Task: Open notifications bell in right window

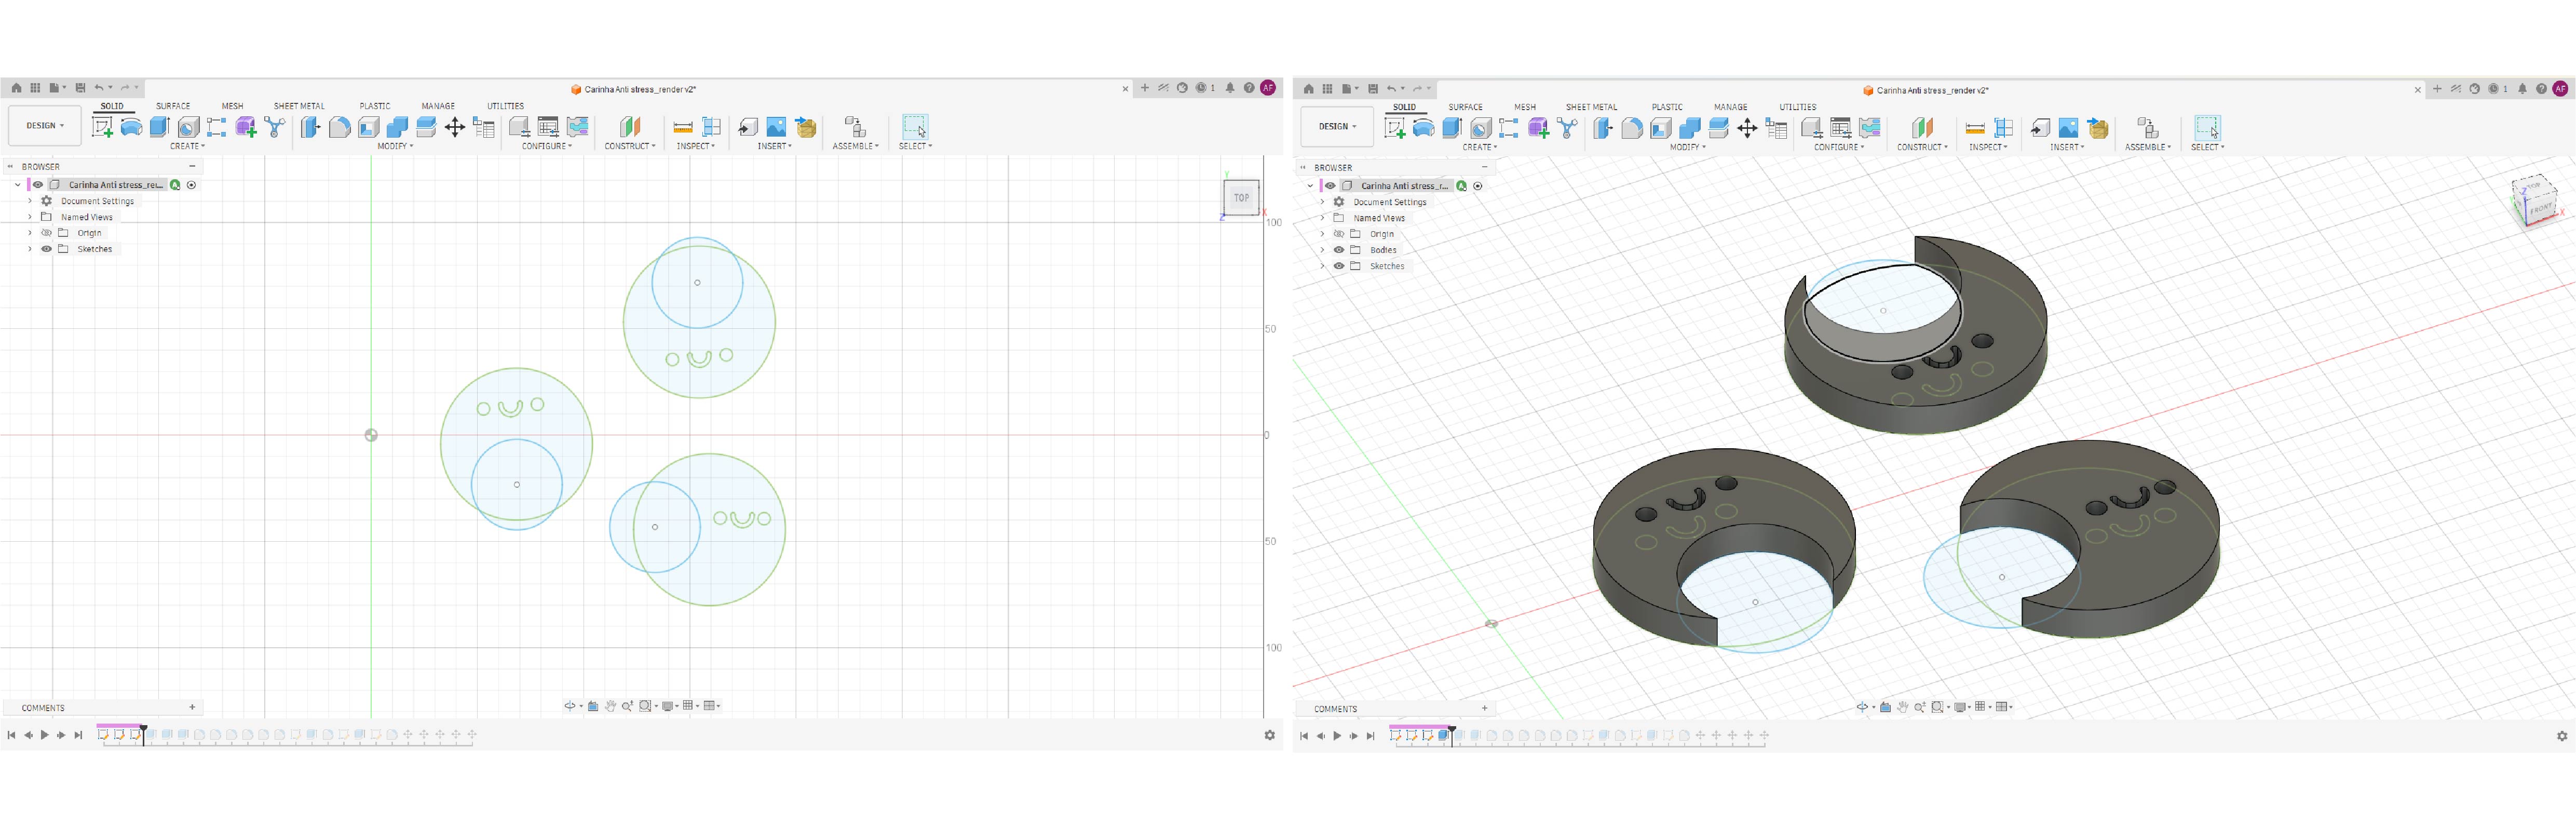Action: (x=2522, y=89)
